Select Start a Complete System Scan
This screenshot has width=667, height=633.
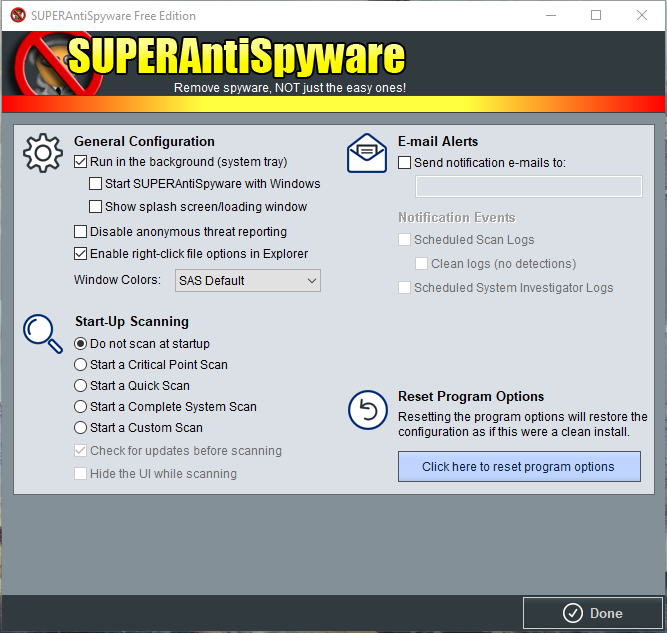[x=80, y=407]
